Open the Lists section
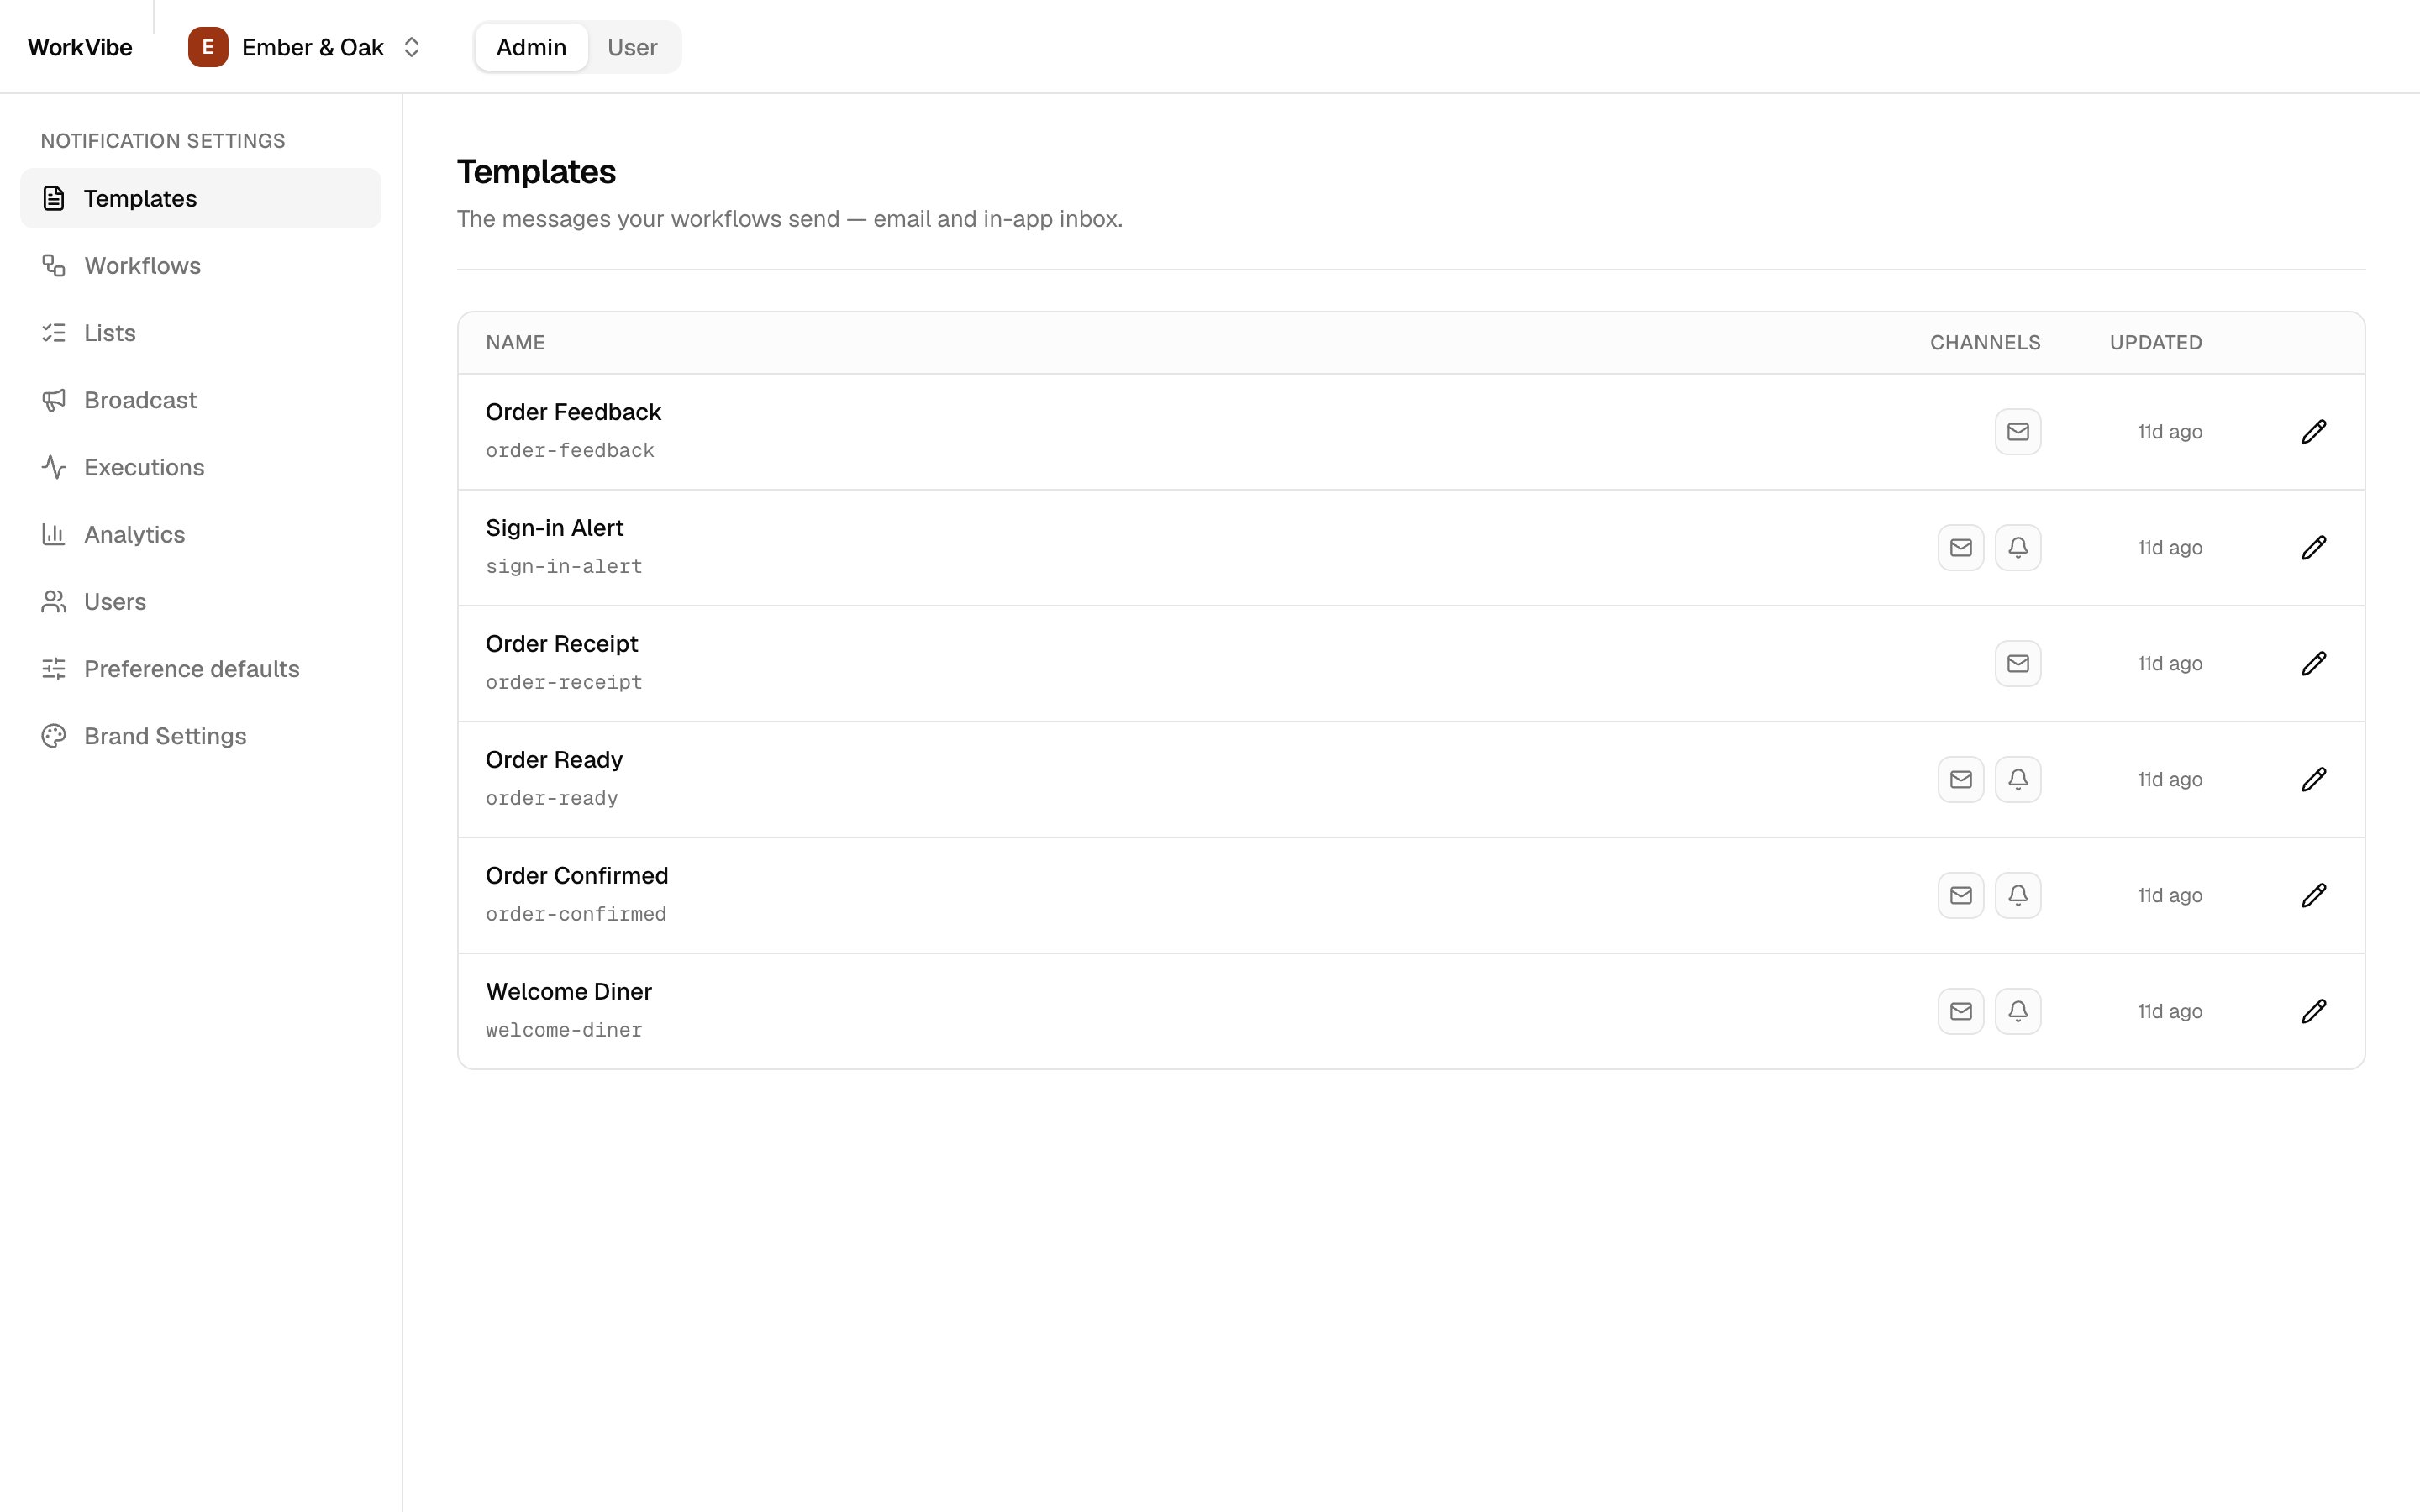Image resolution: width=2420 pixels, height=1512 pixels. [201, 332]
